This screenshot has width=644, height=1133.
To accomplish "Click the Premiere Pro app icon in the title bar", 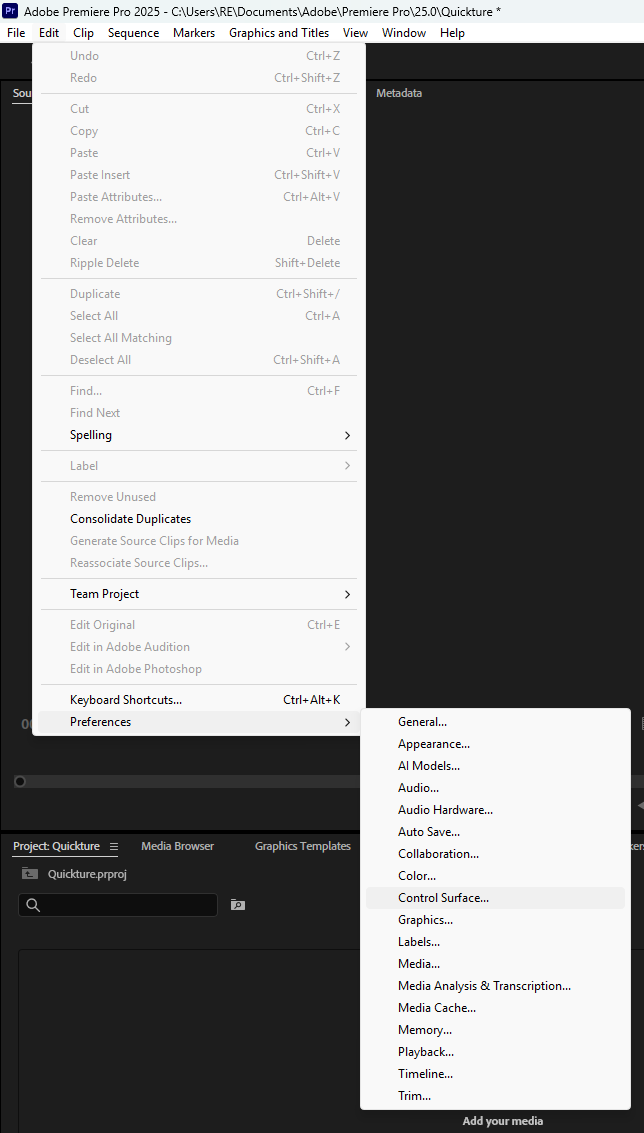I will (11, 11).
